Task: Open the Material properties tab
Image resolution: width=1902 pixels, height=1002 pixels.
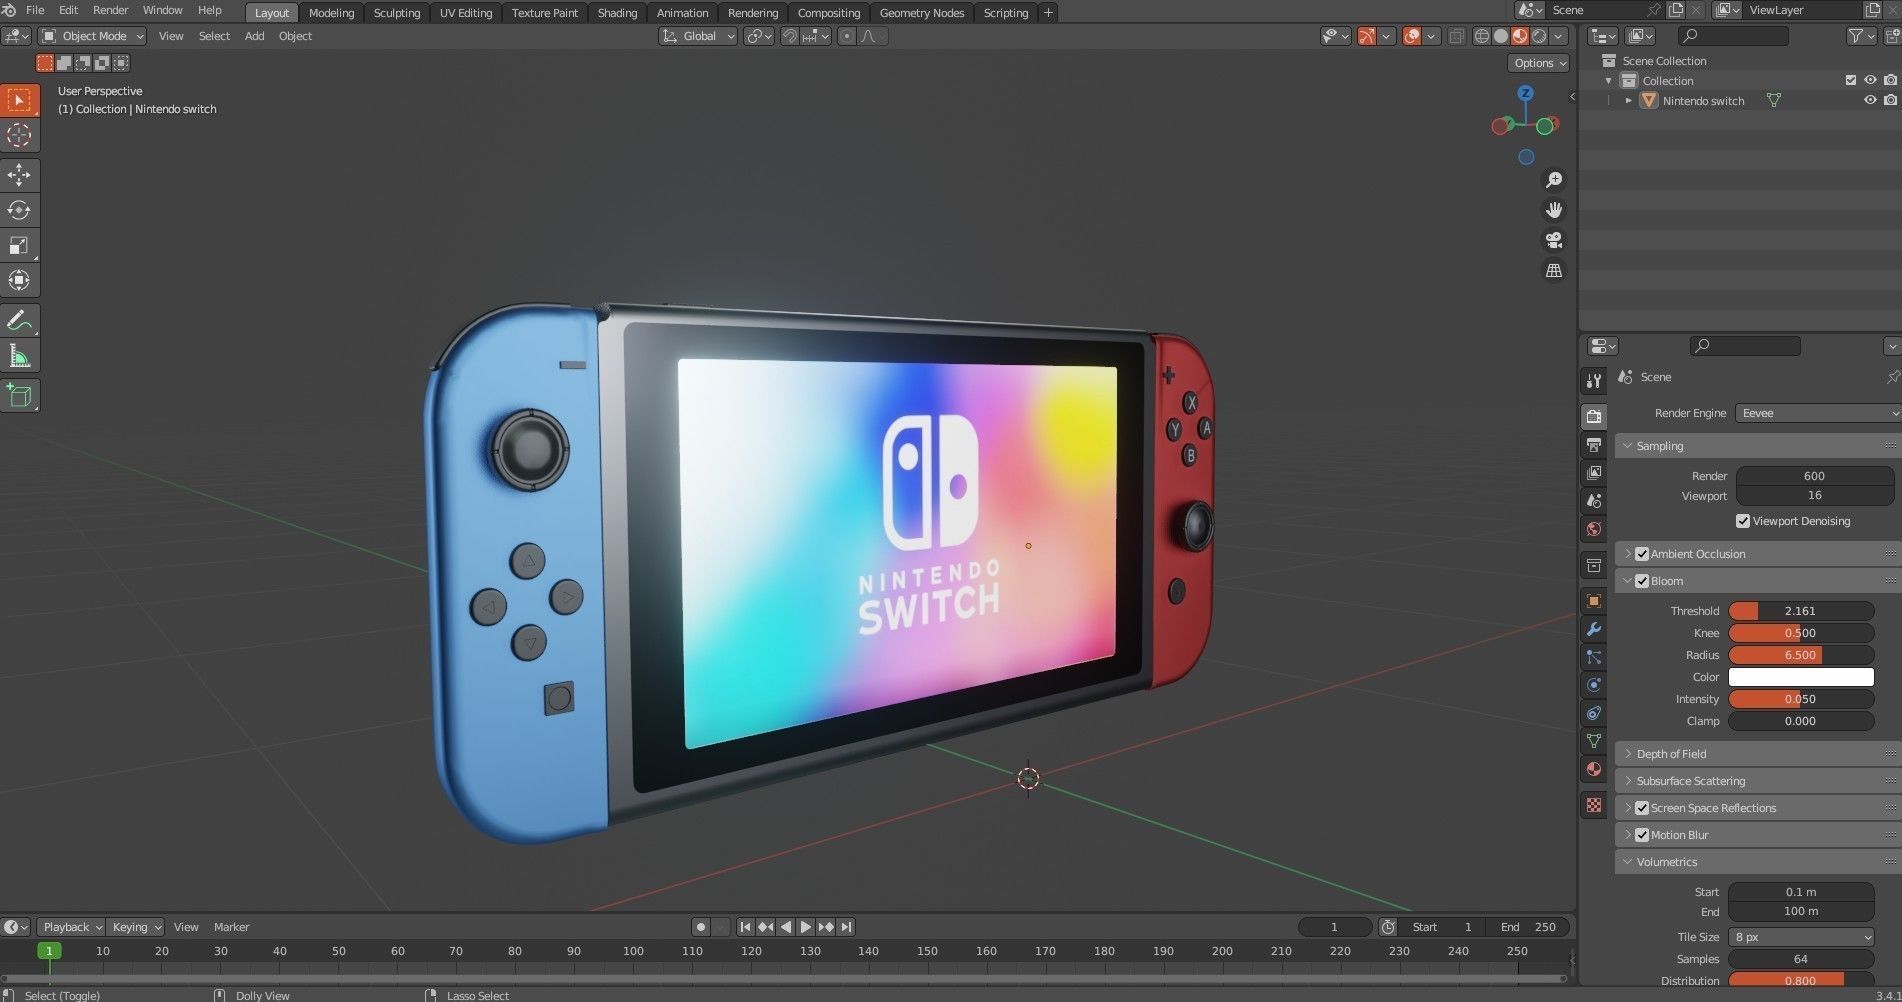Action: tap(1594, 769)
